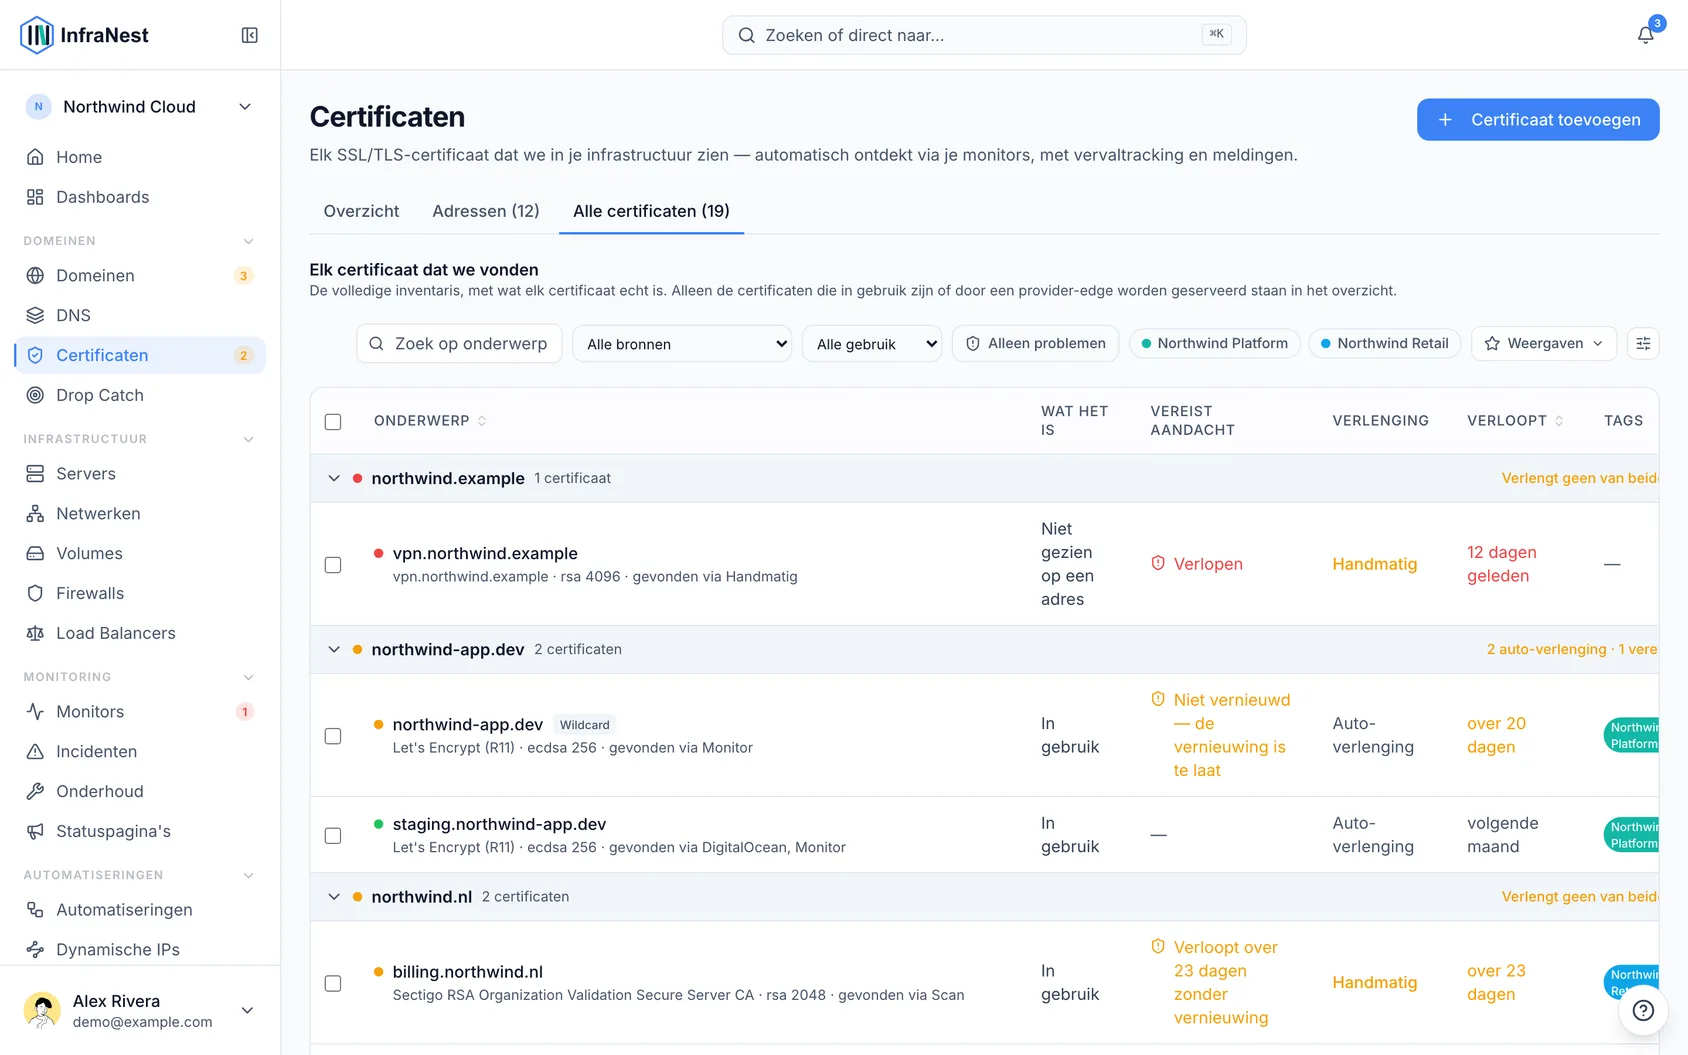Open Automatiseringen sidebar item
The width and height of the screenshot is (1688, 1055).
tap(140, 909)
